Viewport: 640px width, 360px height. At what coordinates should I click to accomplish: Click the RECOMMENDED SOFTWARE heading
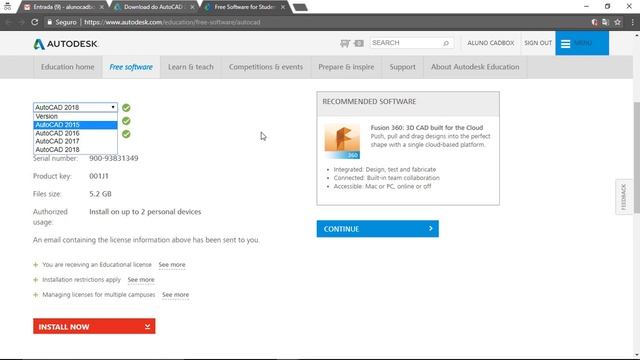[369, 102]
